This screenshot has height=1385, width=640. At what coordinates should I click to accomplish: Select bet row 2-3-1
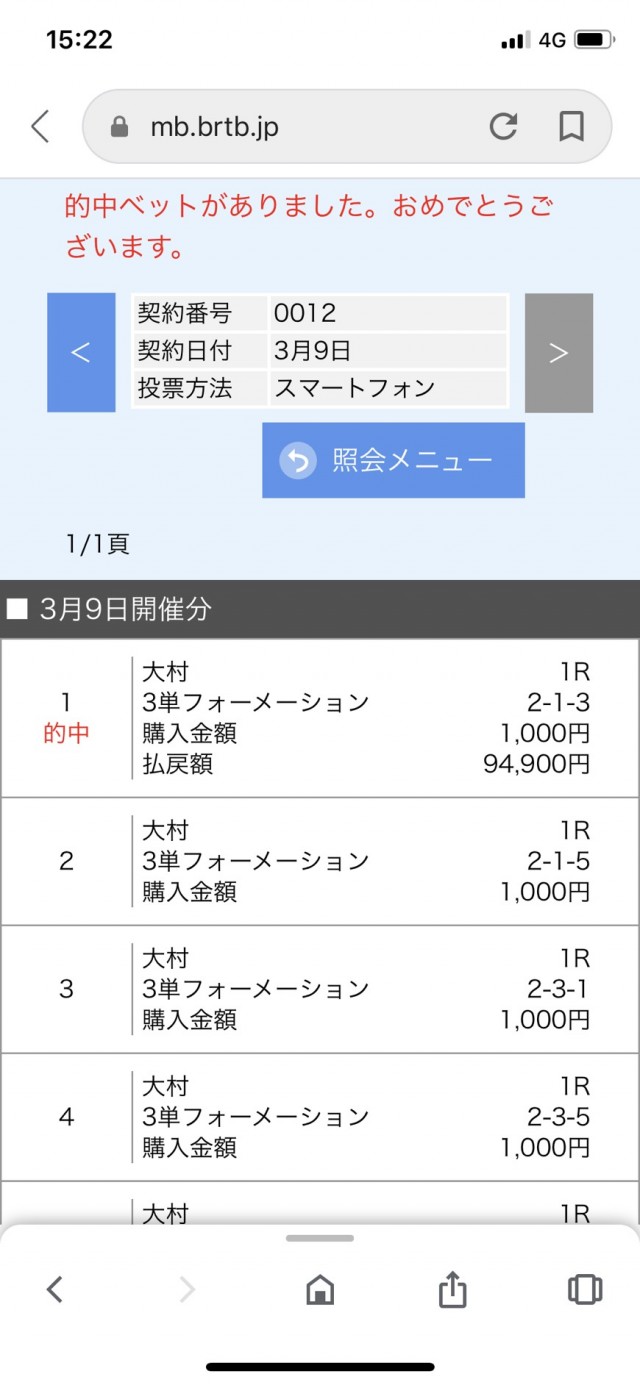click(320, 989)
